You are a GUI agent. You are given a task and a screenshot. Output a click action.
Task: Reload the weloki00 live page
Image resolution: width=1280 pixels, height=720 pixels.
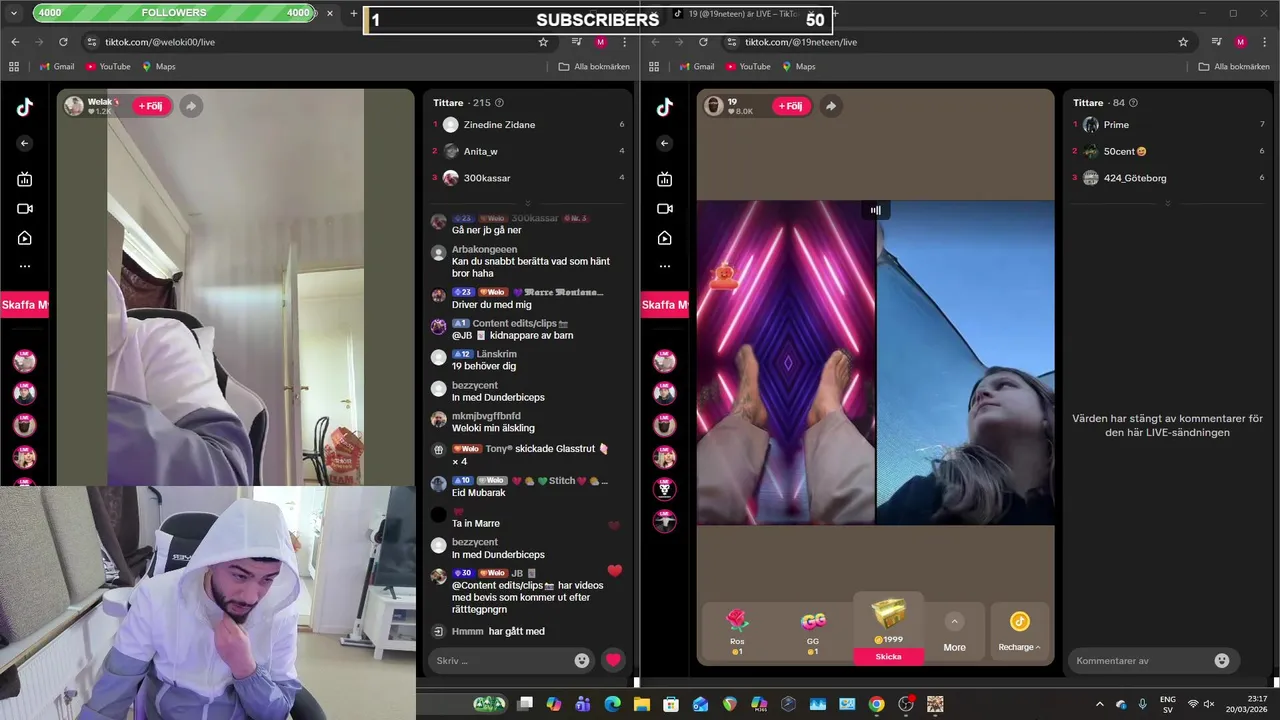coord(63,42)
